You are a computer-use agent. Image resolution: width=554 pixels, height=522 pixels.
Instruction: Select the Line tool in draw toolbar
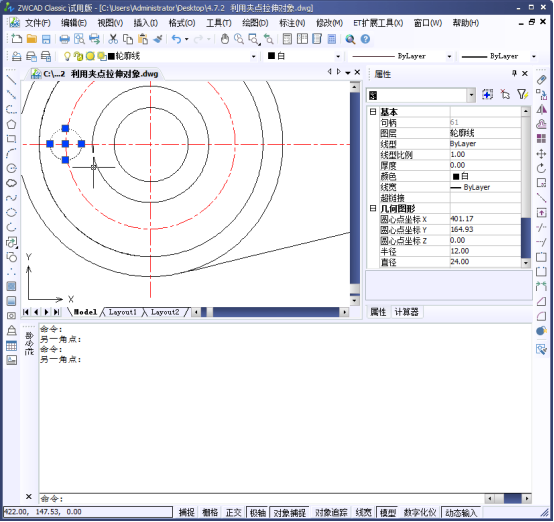(x=11, y=80)
